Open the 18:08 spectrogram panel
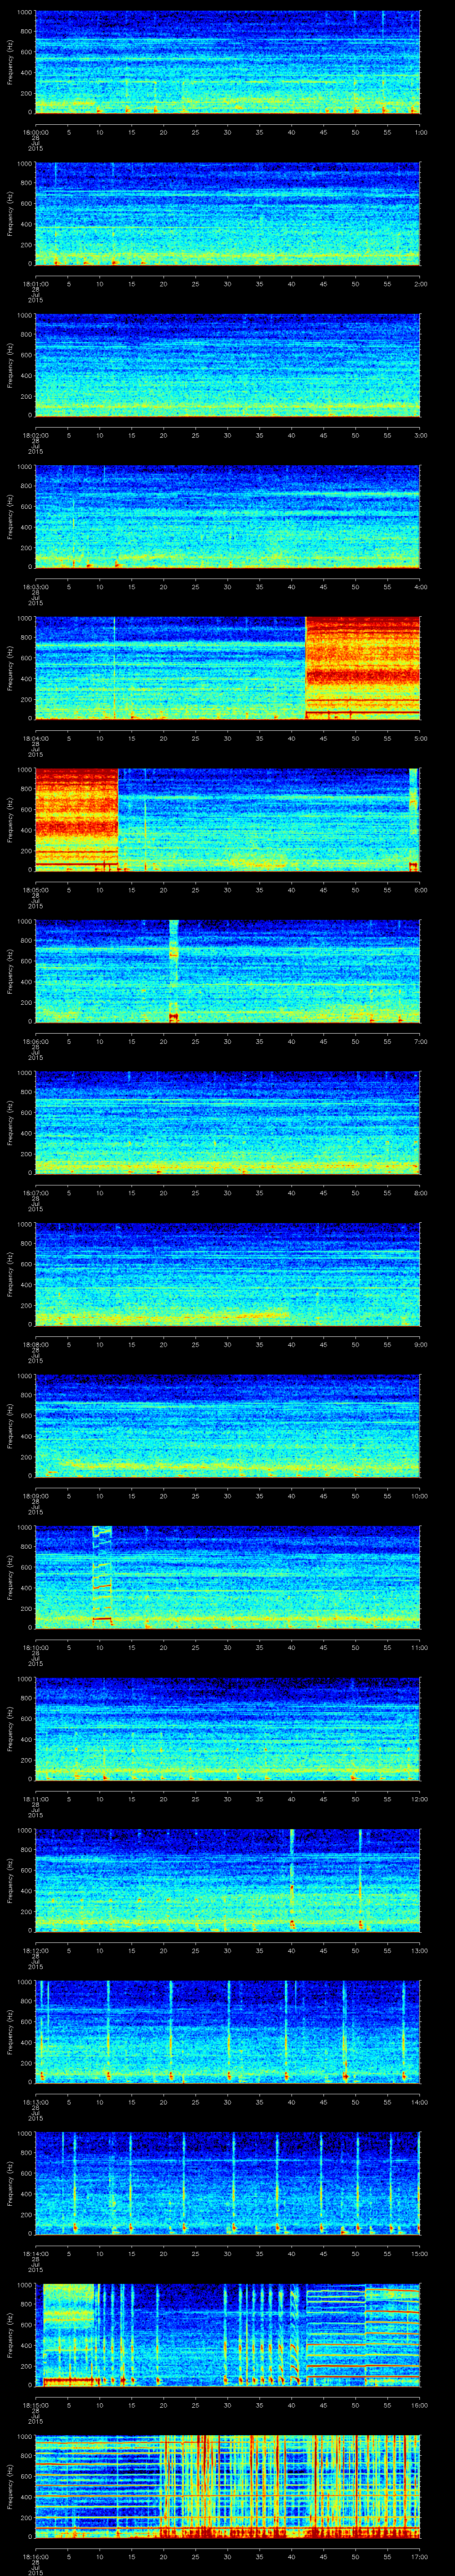Image resolution: width=455 pixels, height=2576 pixels. coord(227,1274)
